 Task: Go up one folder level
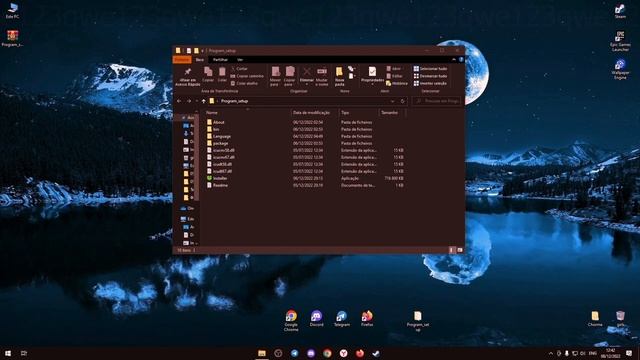(x=204, y=101)
